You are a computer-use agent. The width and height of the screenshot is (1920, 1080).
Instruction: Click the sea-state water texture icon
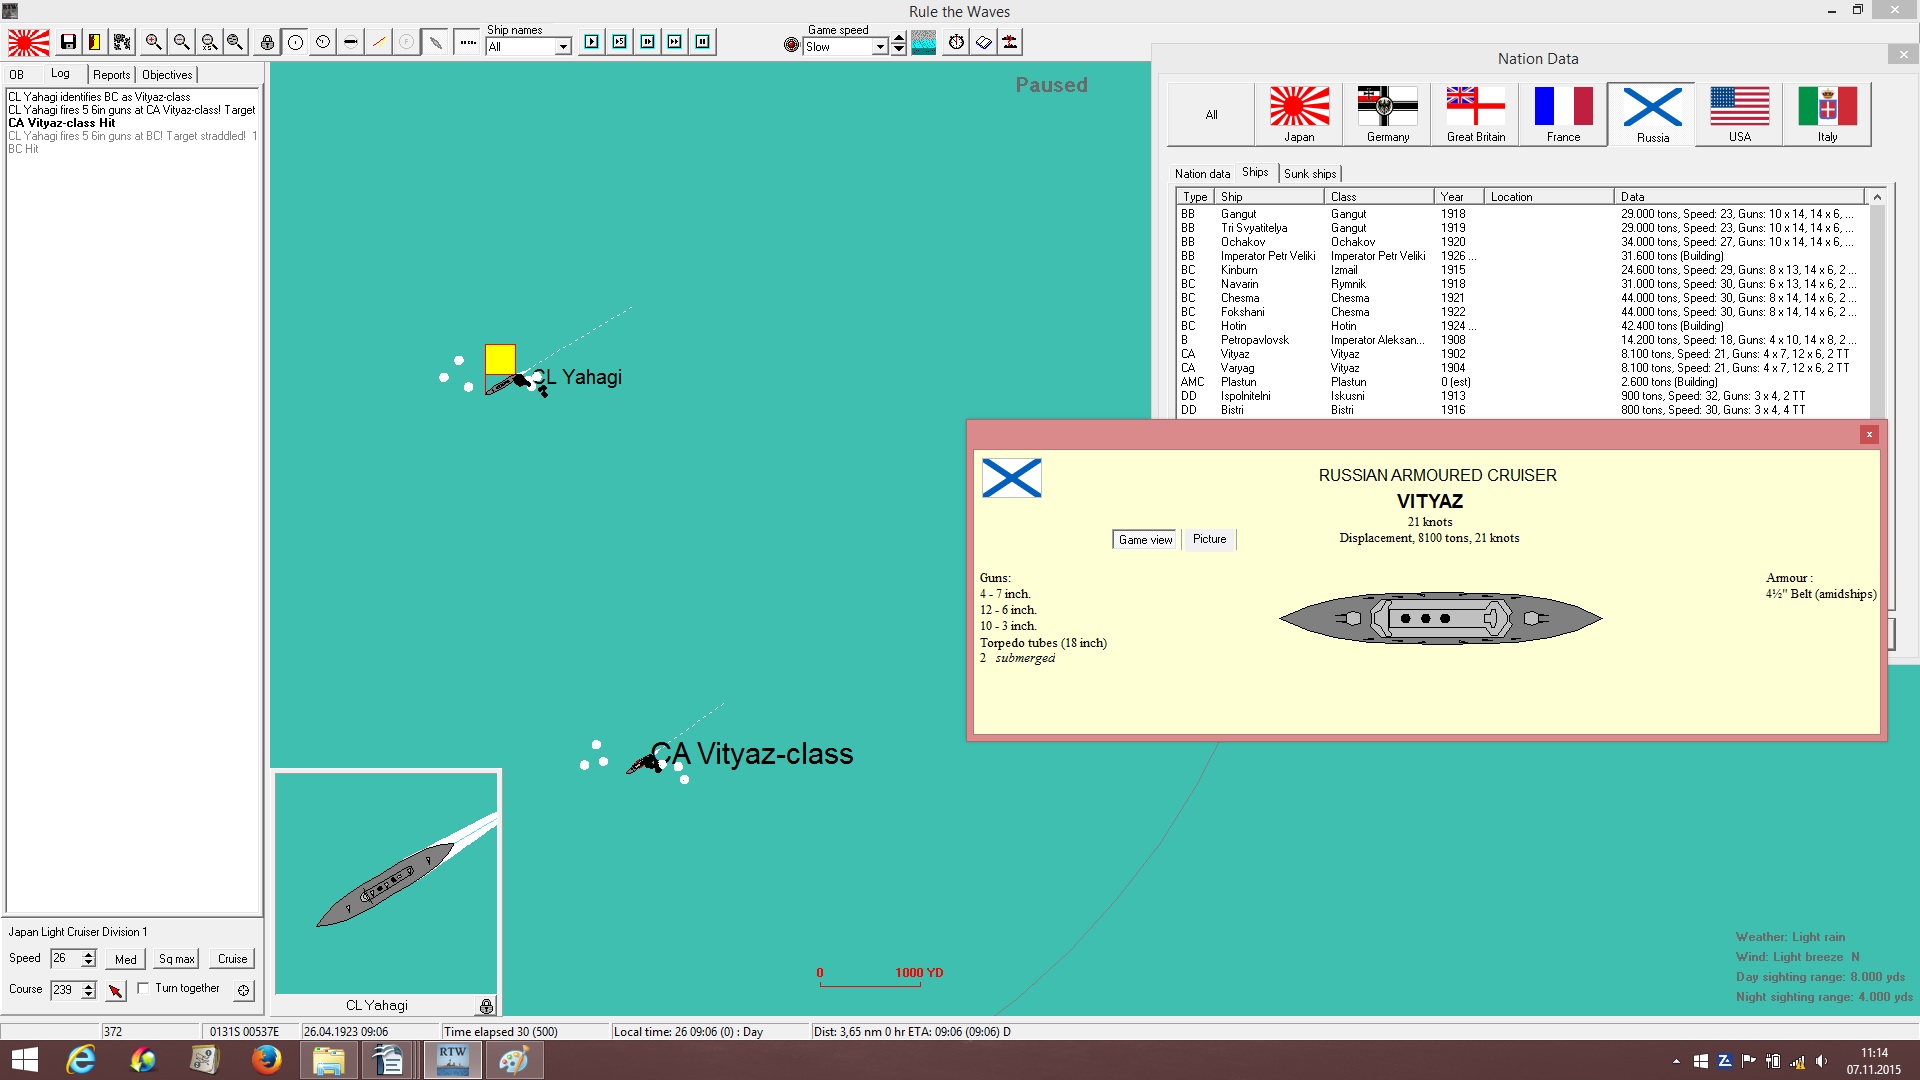click(924, 42)
